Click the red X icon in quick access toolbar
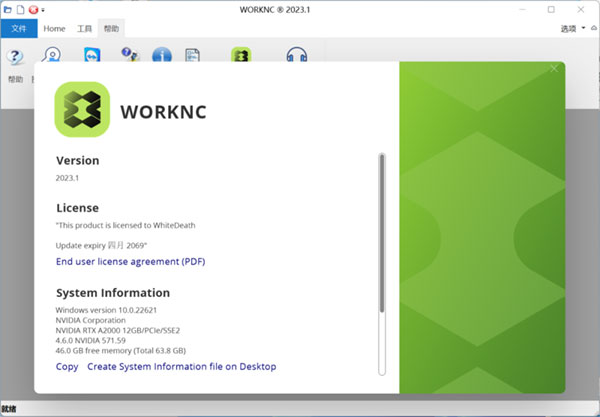This screenshot has width=600, height=417. 33,10
